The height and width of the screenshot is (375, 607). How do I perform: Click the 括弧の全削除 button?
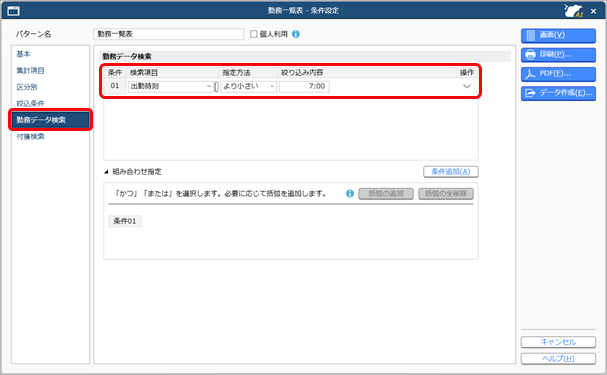(446, 193)
